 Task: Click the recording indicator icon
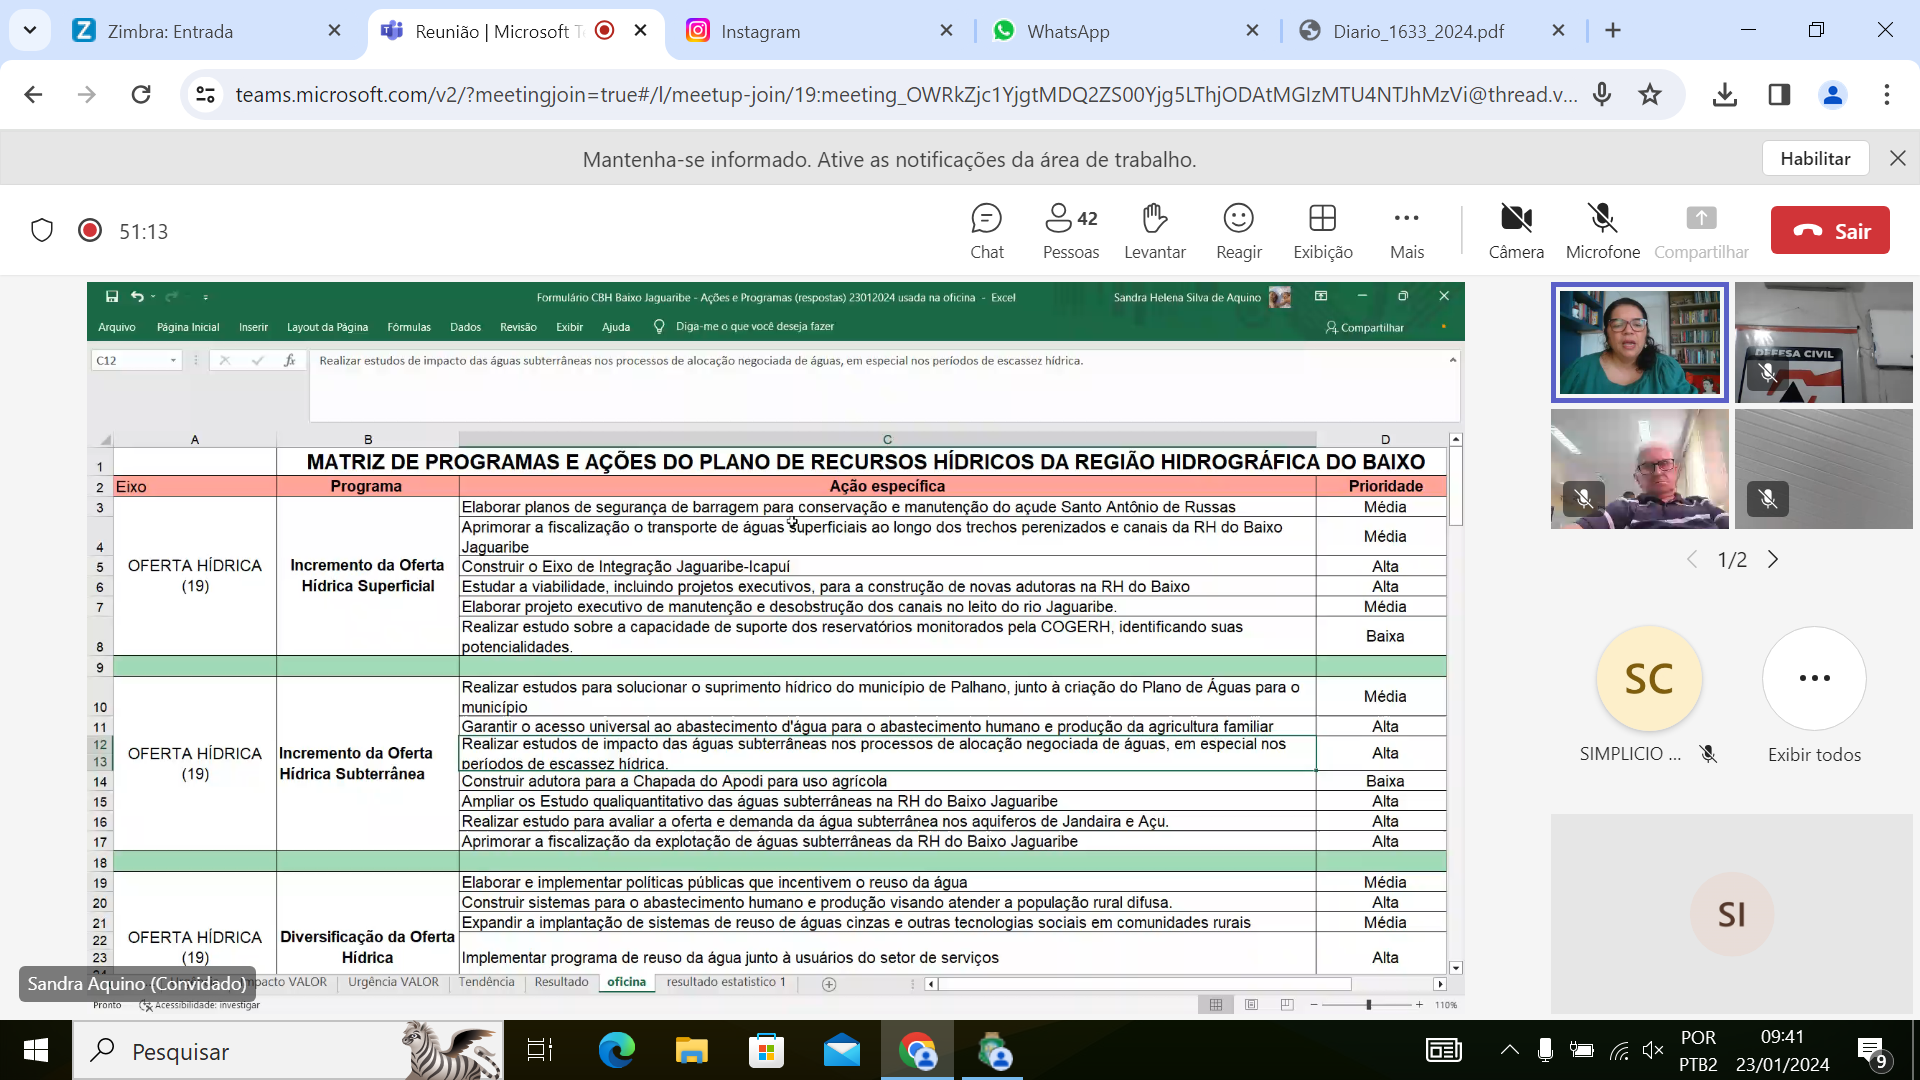coord(90,231)
